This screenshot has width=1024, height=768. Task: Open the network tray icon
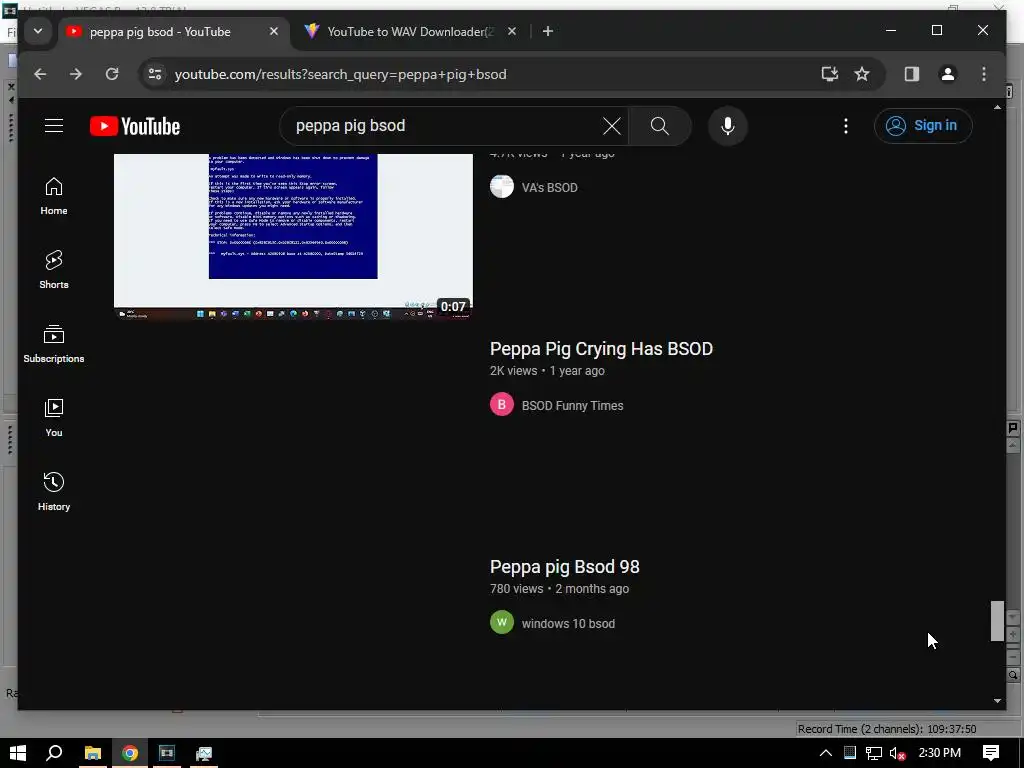(x=873, y=753)
